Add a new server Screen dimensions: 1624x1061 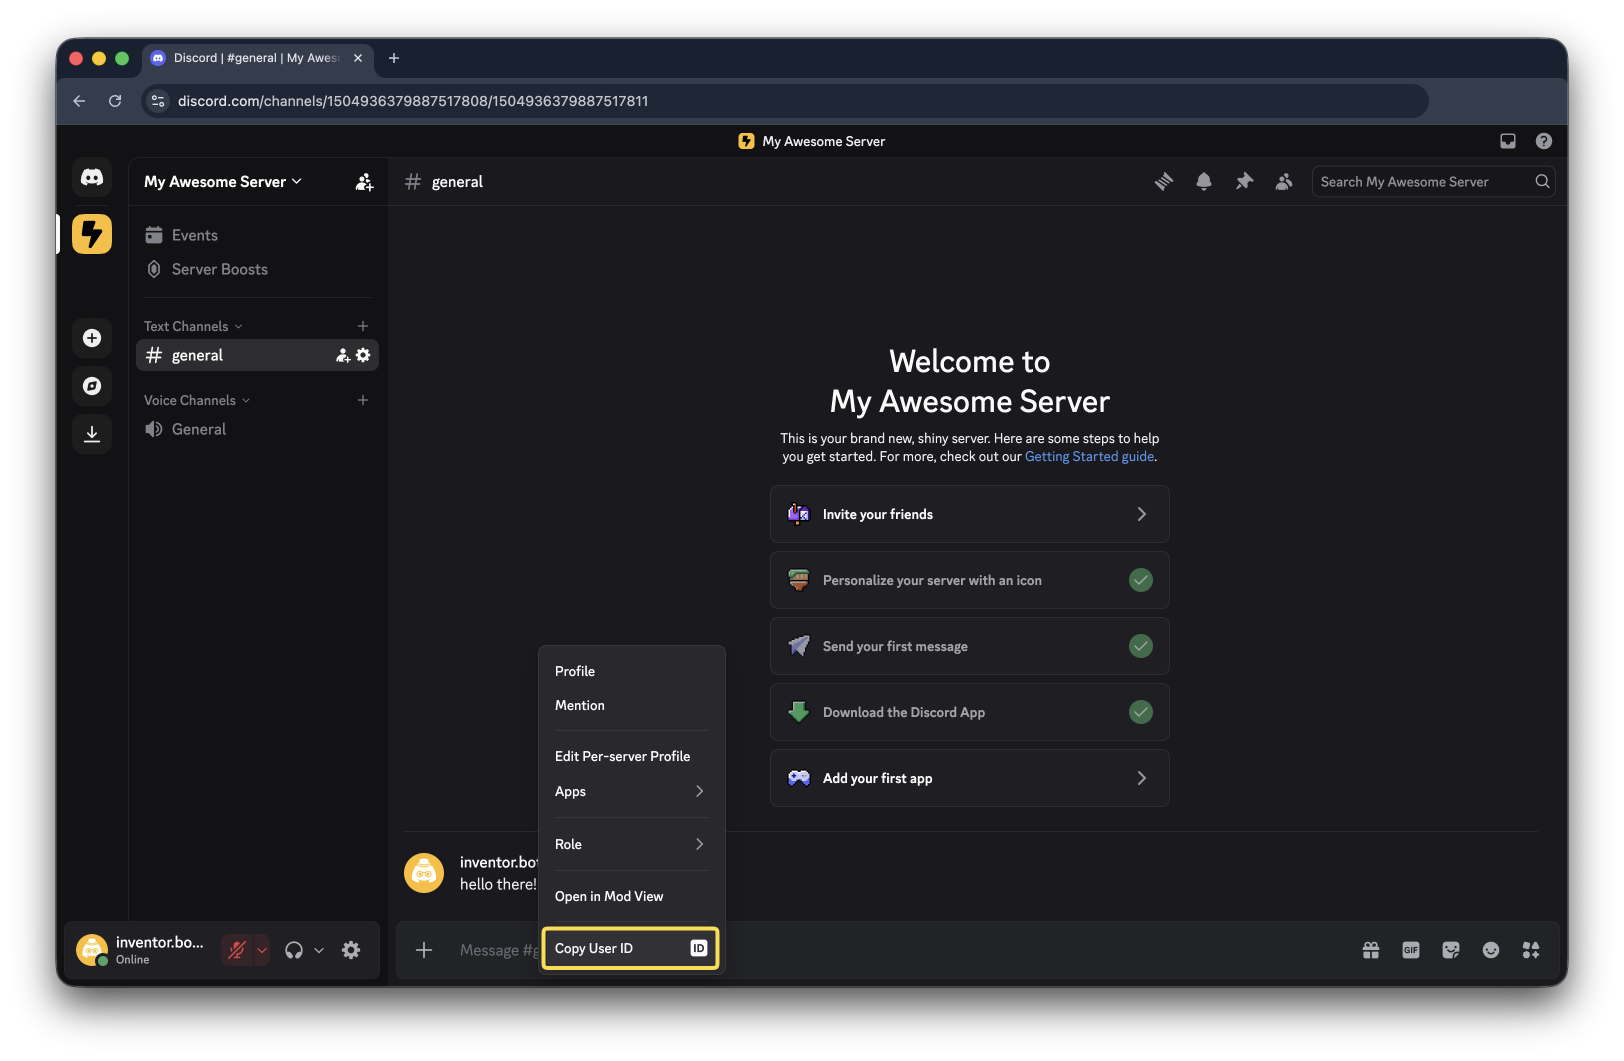click(x=92, y=338)
